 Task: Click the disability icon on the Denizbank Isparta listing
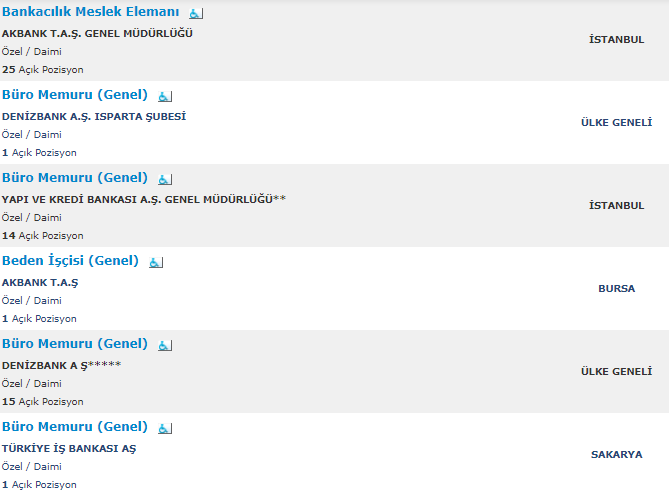coord(165,96)
